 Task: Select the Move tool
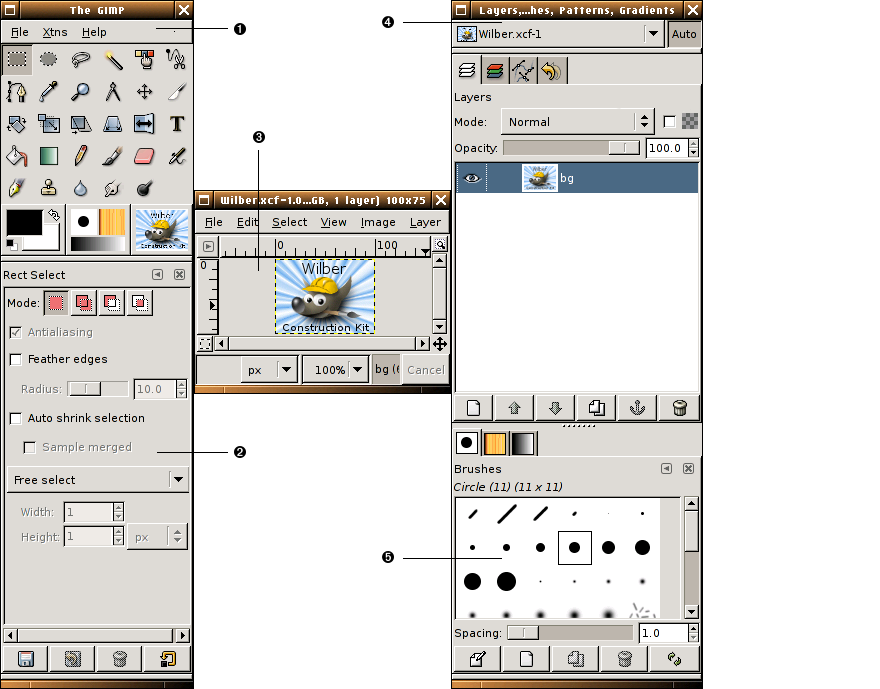144,92
